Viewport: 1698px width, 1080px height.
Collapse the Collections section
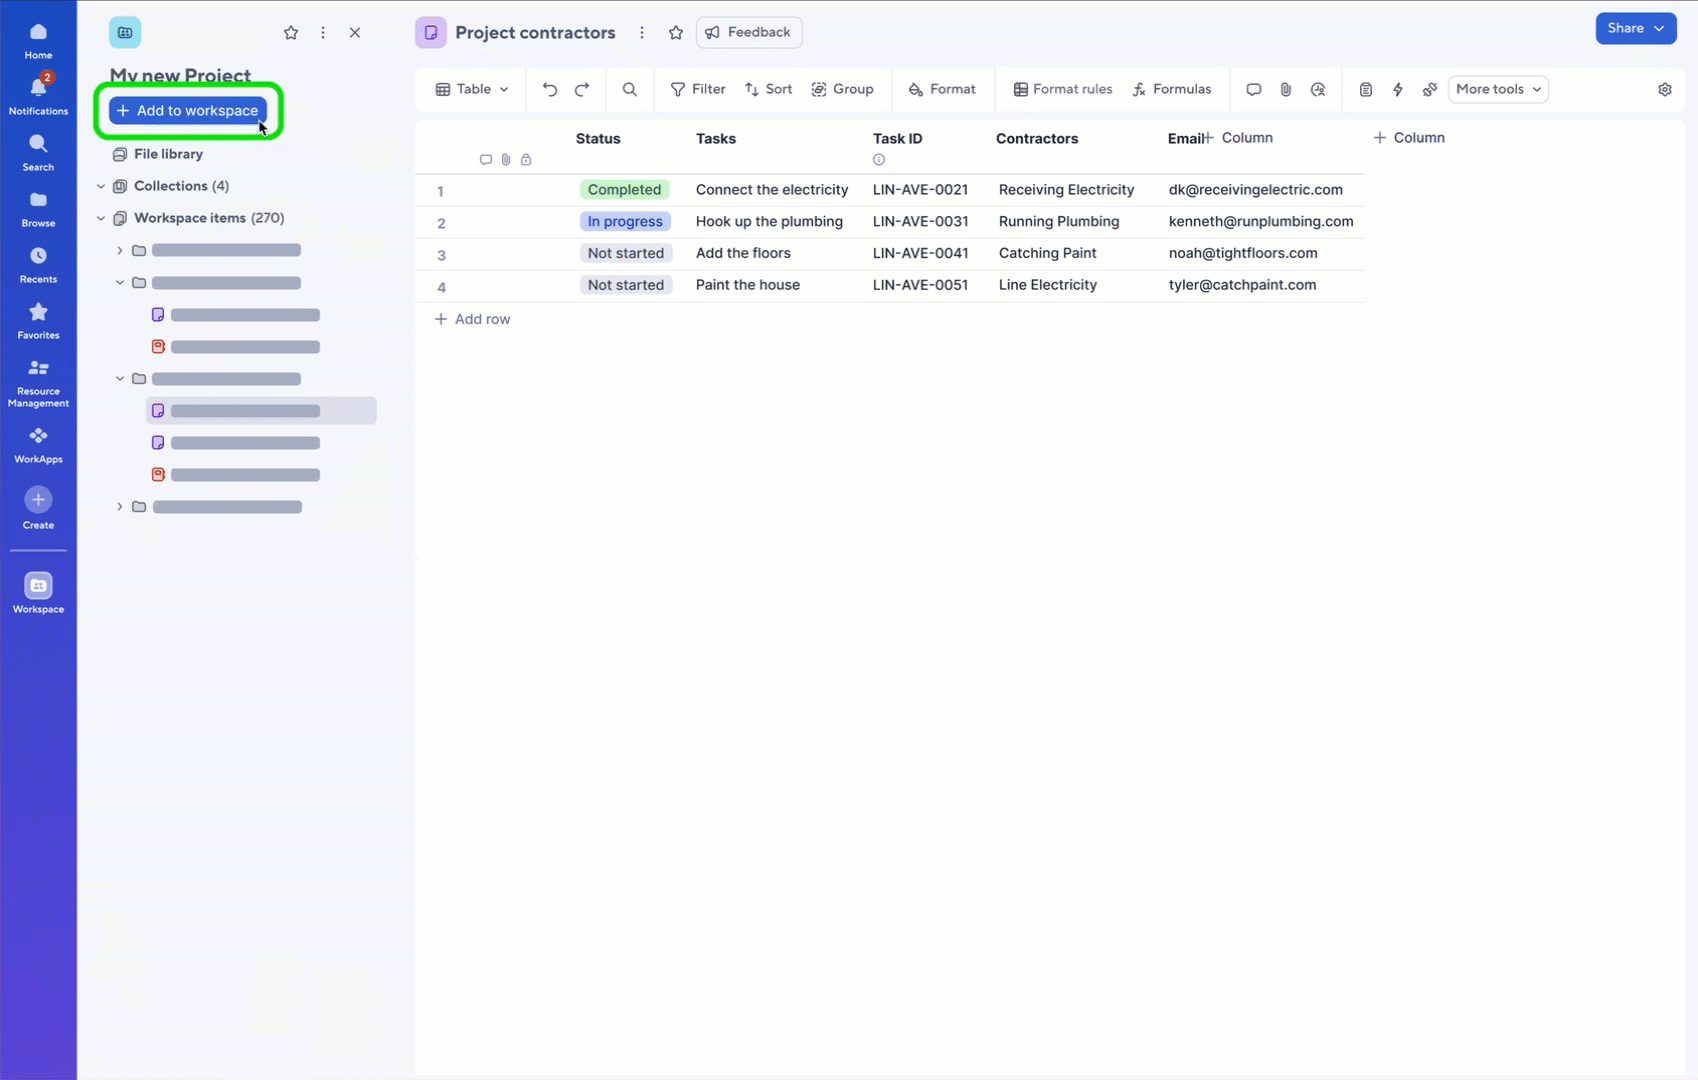point(101,186)
